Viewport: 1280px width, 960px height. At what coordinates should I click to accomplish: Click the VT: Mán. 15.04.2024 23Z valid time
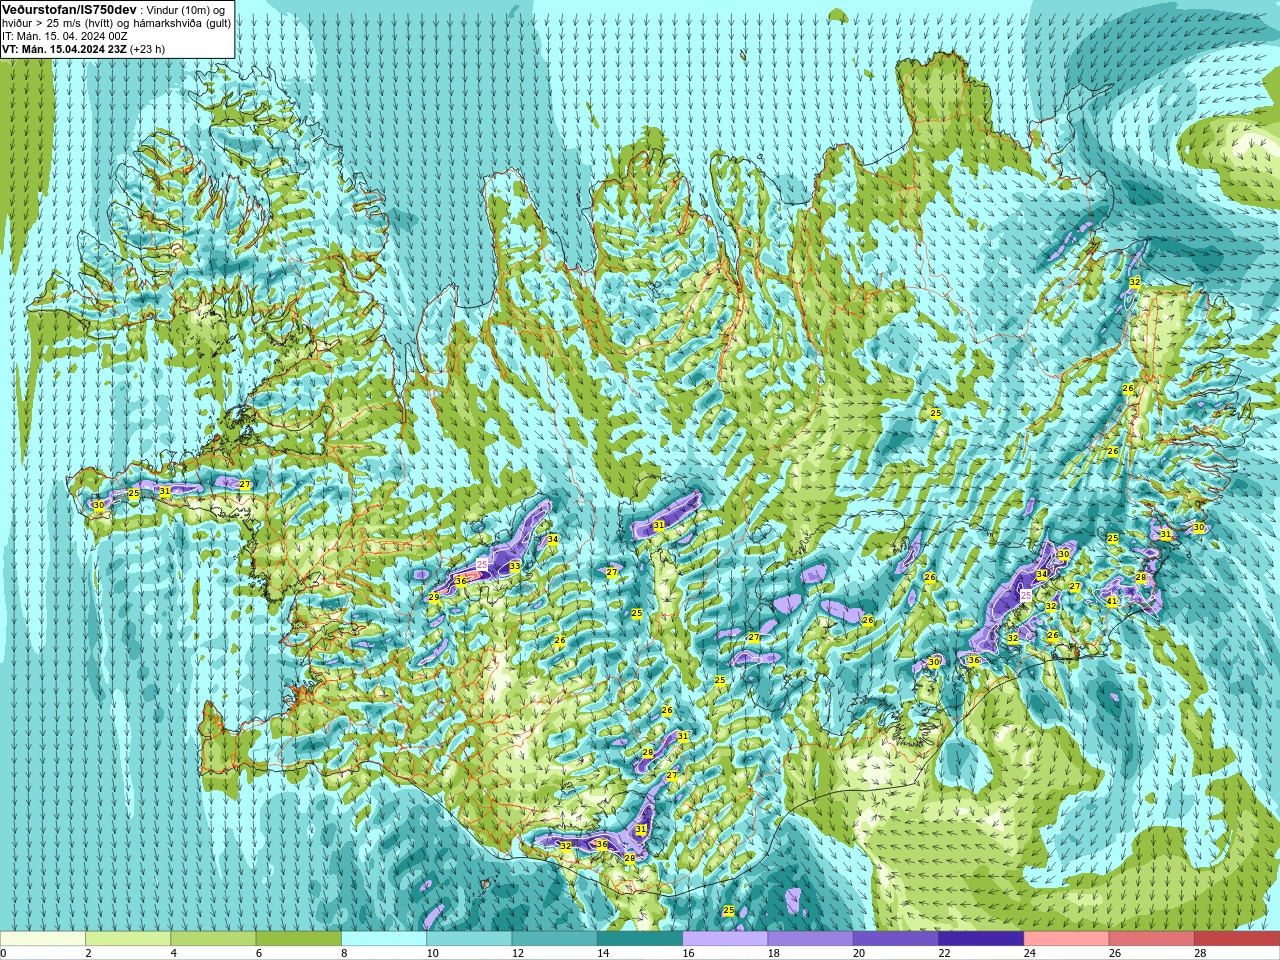click(x=64, y=48)
